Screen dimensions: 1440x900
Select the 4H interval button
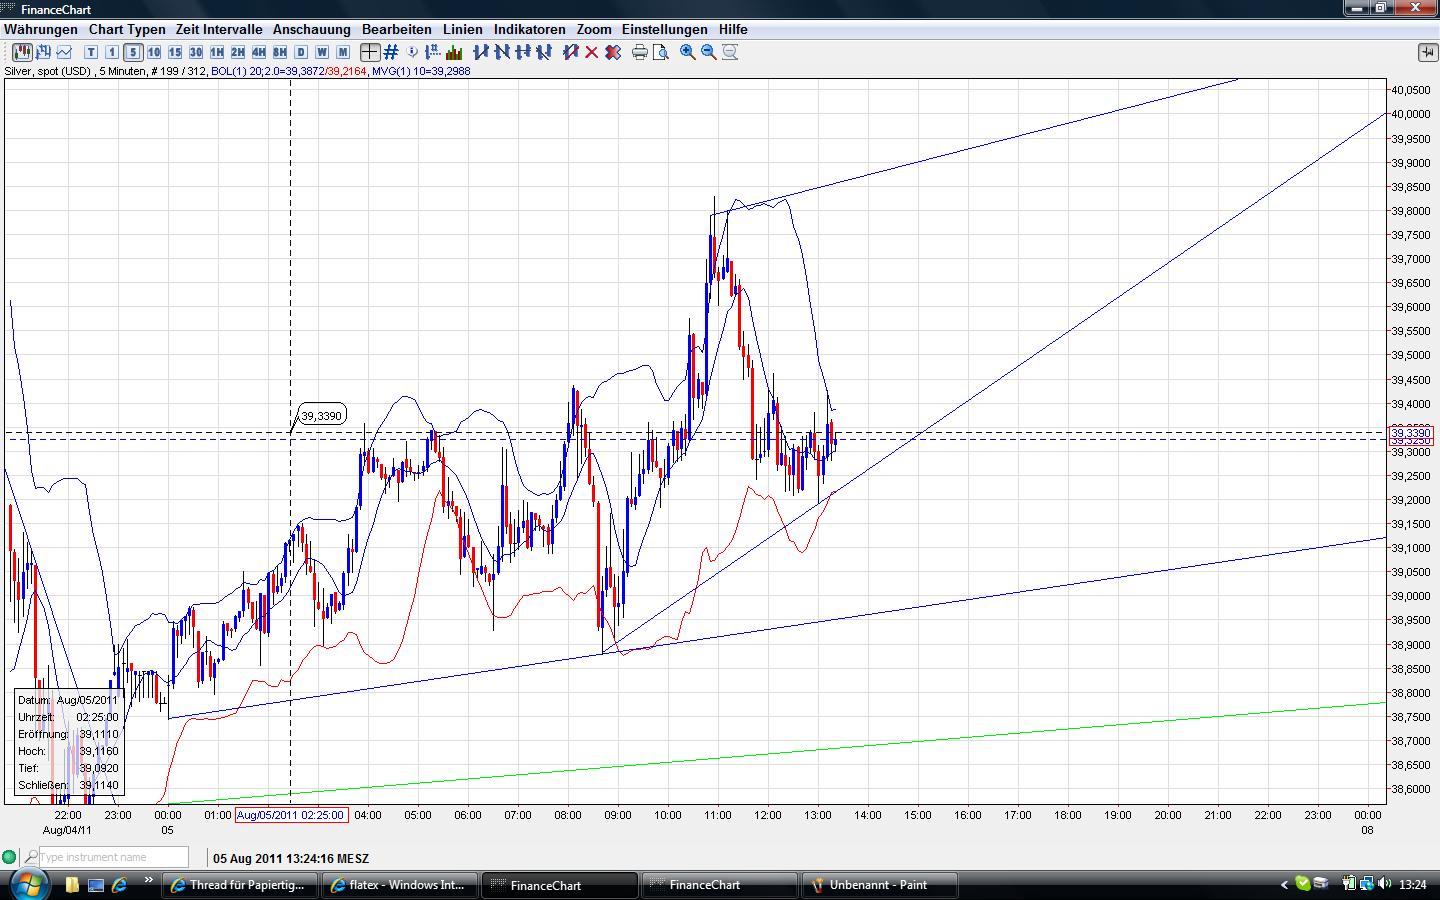[x=259, y=52]
